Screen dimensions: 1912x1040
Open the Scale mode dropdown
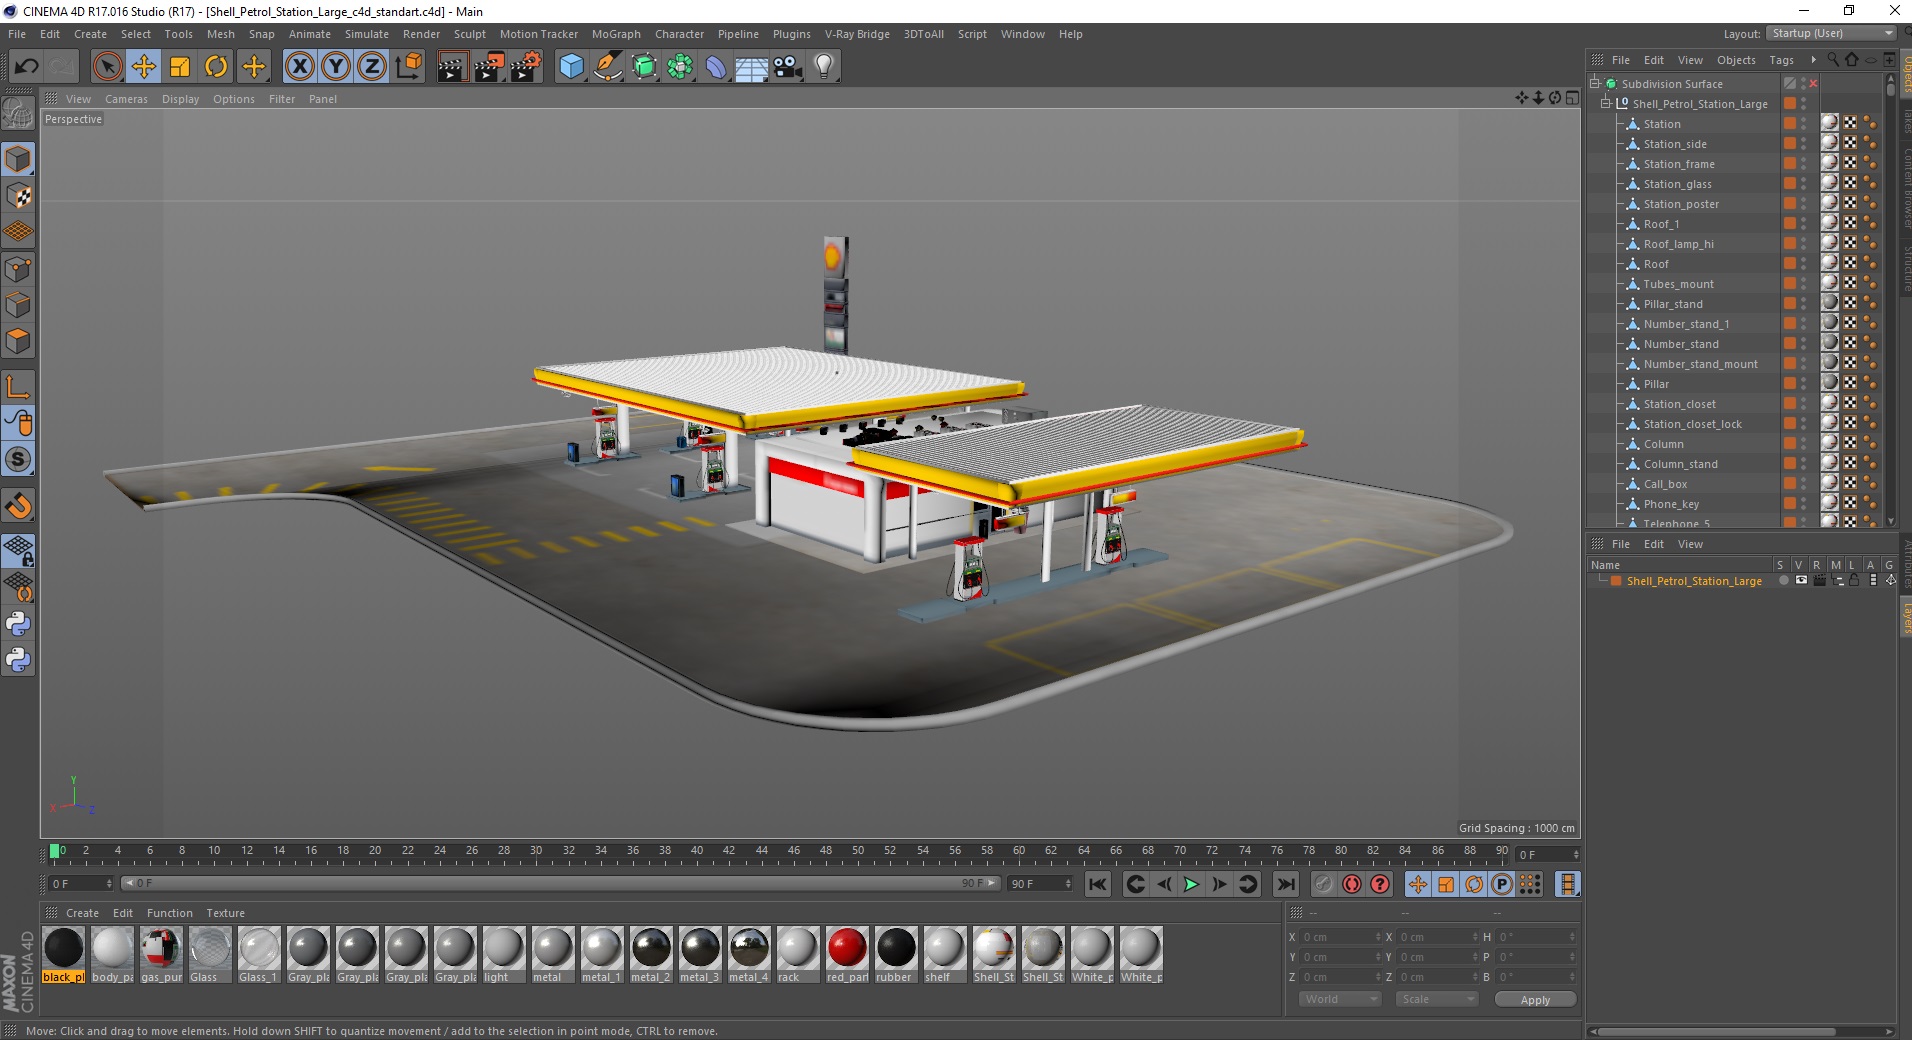pyautogui.click(x=1436, y=999)
